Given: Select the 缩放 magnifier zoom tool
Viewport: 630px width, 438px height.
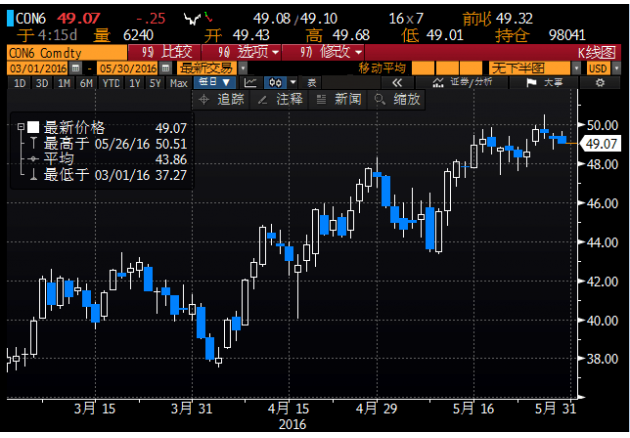Looking at the screenshot, I should (x=397, y=99).
